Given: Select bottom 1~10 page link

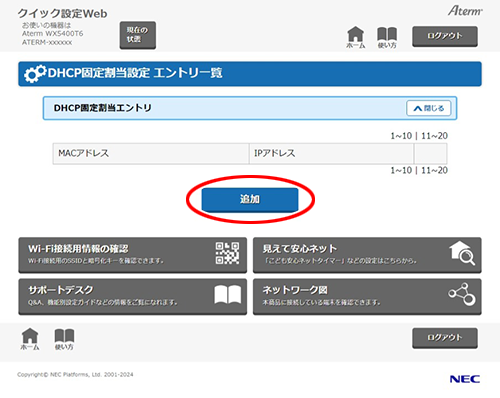Looking at the screenshot, I should (x=401, y=170).
